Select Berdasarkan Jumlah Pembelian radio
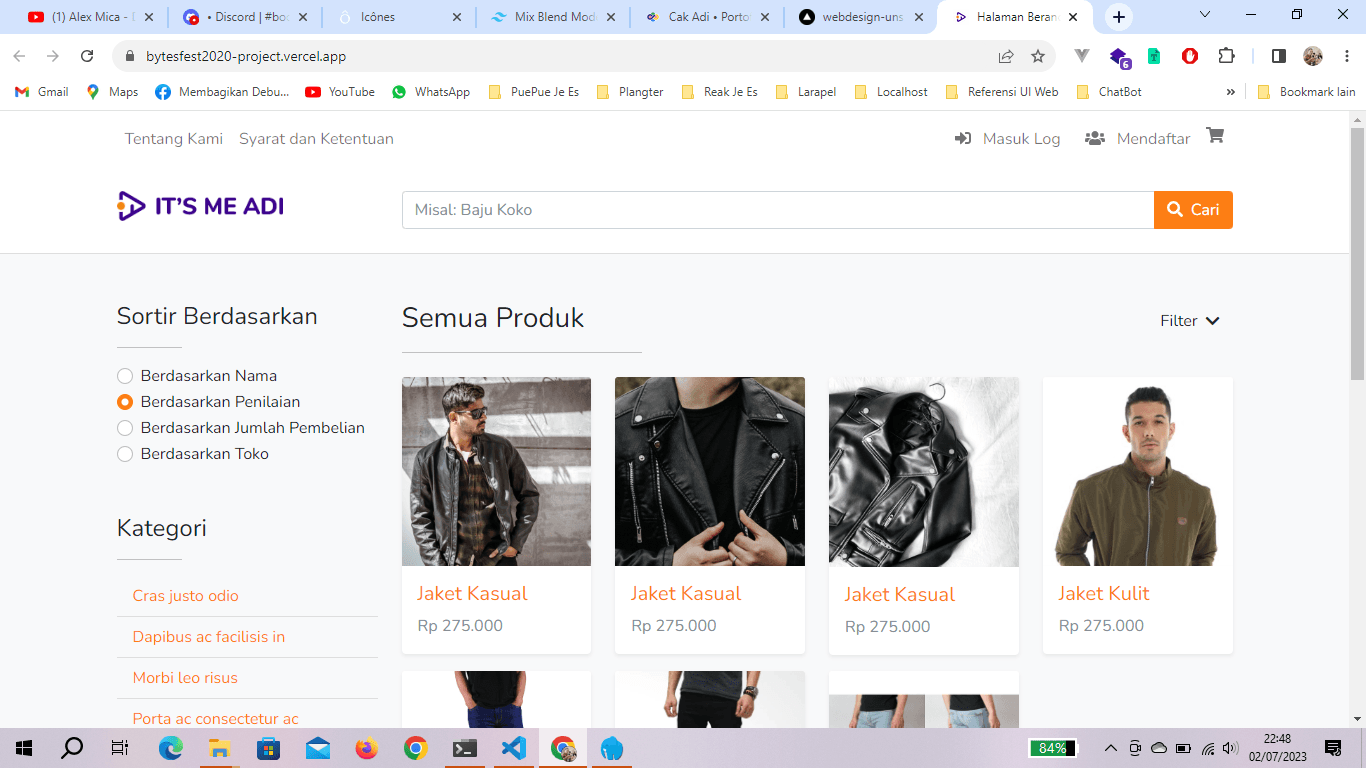 pyautogui.click(x=125, y=428)
